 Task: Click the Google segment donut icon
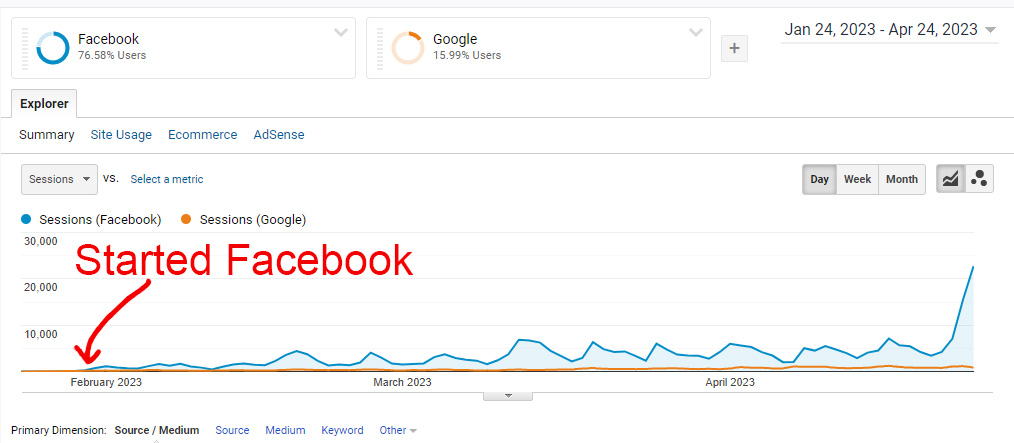point(407,48)
